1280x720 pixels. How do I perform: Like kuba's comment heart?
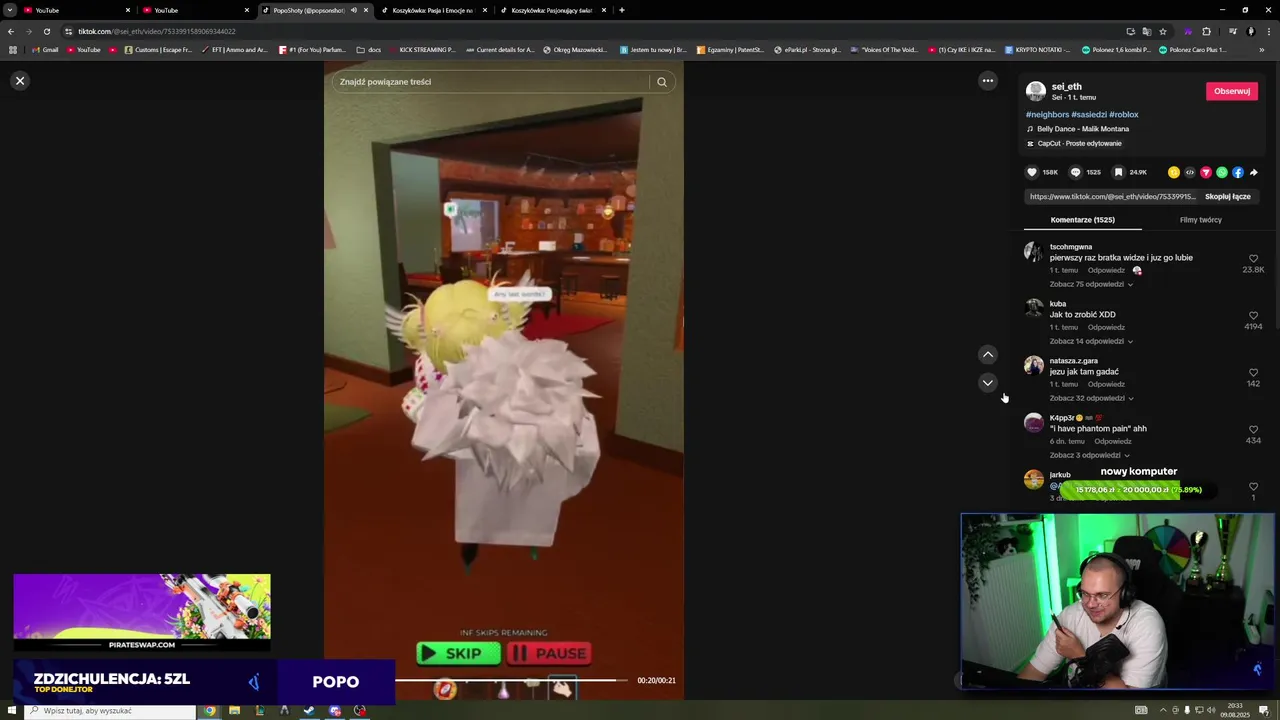point(1253,316)
